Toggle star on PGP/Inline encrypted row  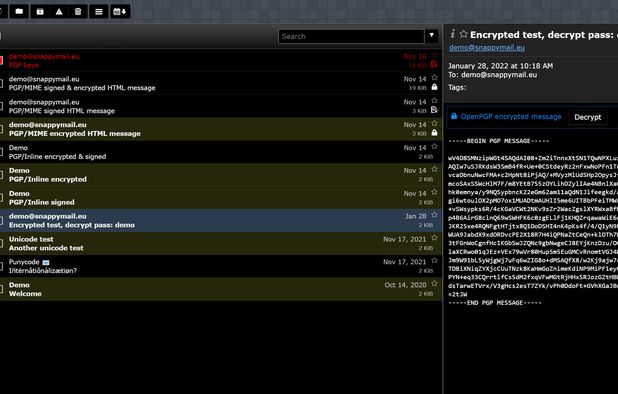(x=434, y=169)
